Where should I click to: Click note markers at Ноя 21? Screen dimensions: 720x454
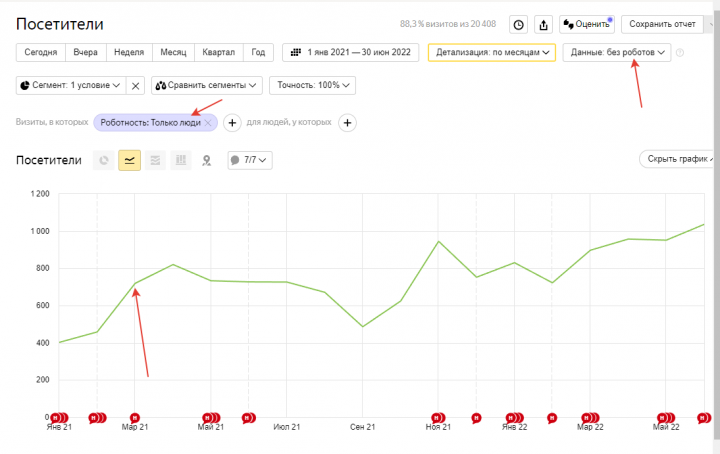(438, 418)
